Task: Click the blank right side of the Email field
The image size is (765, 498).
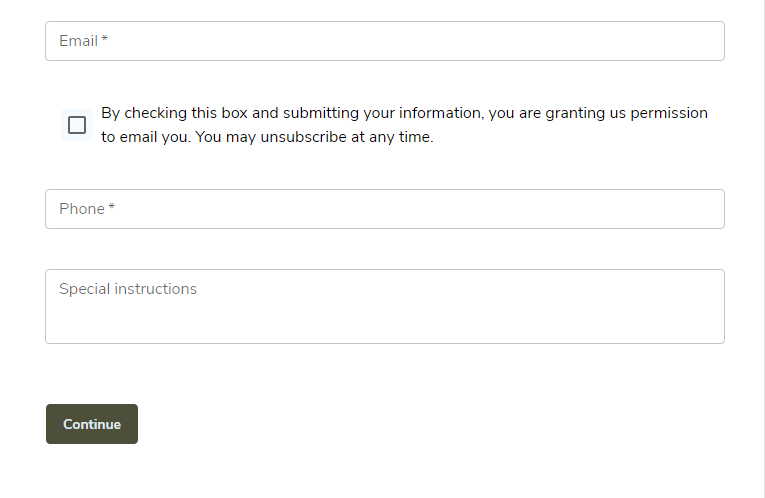Action: 585,41
